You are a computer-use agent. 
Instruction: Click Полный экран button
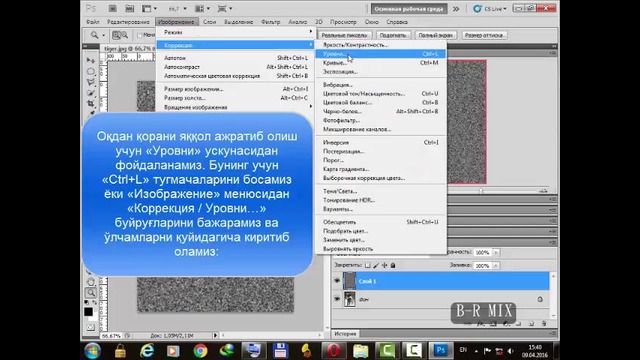click(436, 36)
